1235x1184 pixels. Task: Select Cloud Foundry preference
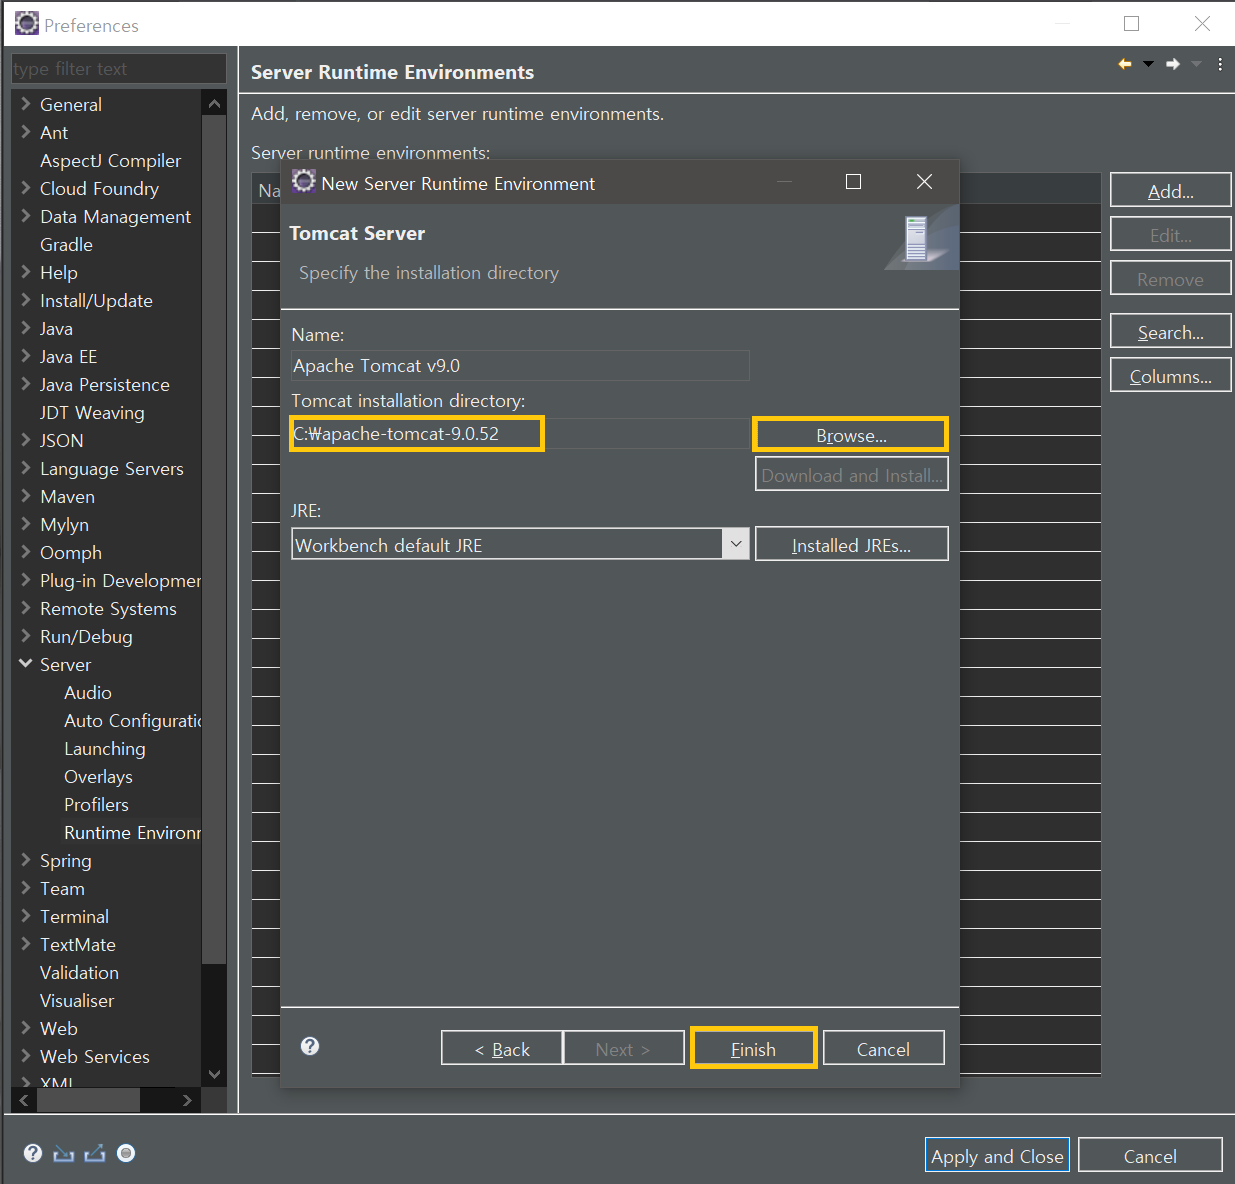pyautogui.click(x=99, y=188)
